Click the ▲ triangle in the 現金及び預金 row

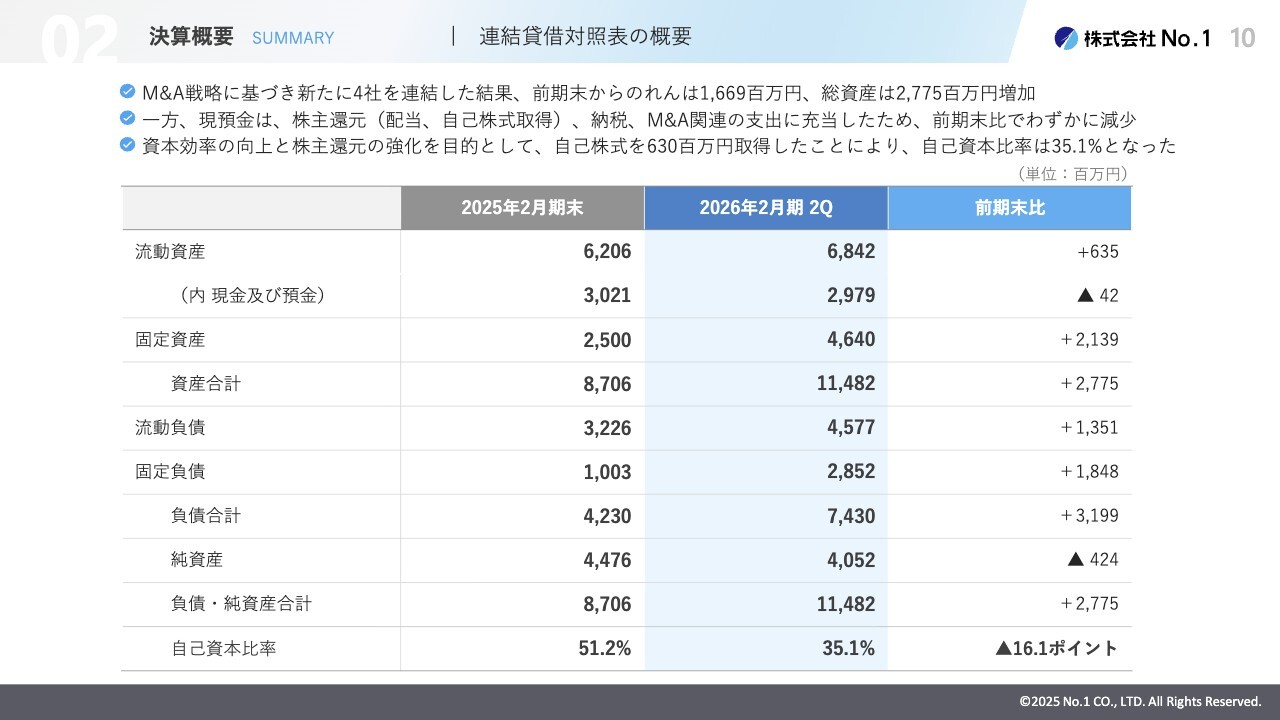[x=1084, y=296]
